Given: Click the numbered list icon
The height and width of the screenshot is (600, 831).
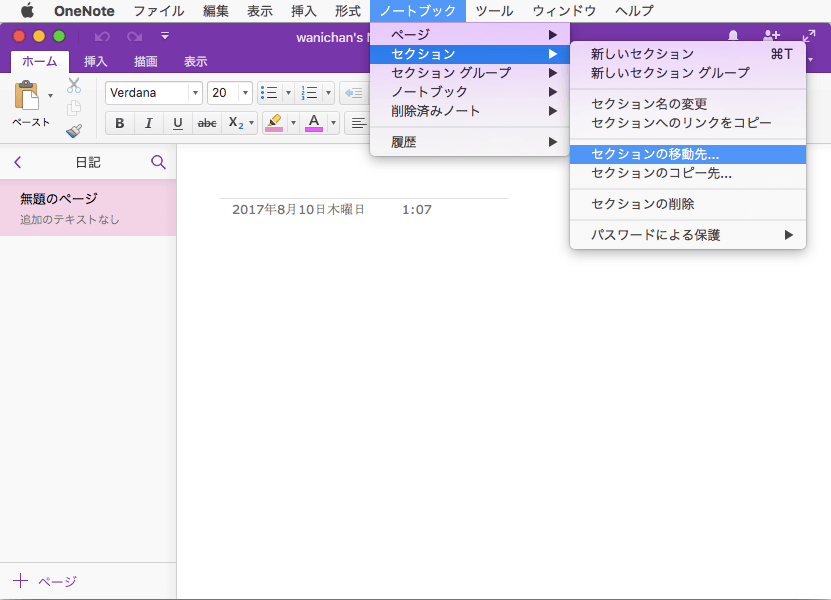Looking at the screenshot, I should click(310, 93).
